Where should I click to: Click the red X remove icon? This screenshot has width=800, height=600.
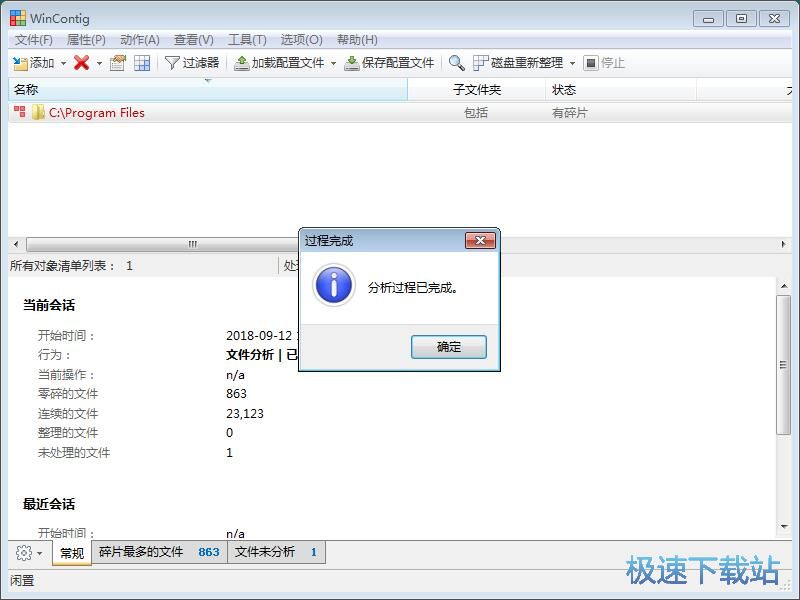click(x=82, y=63)
